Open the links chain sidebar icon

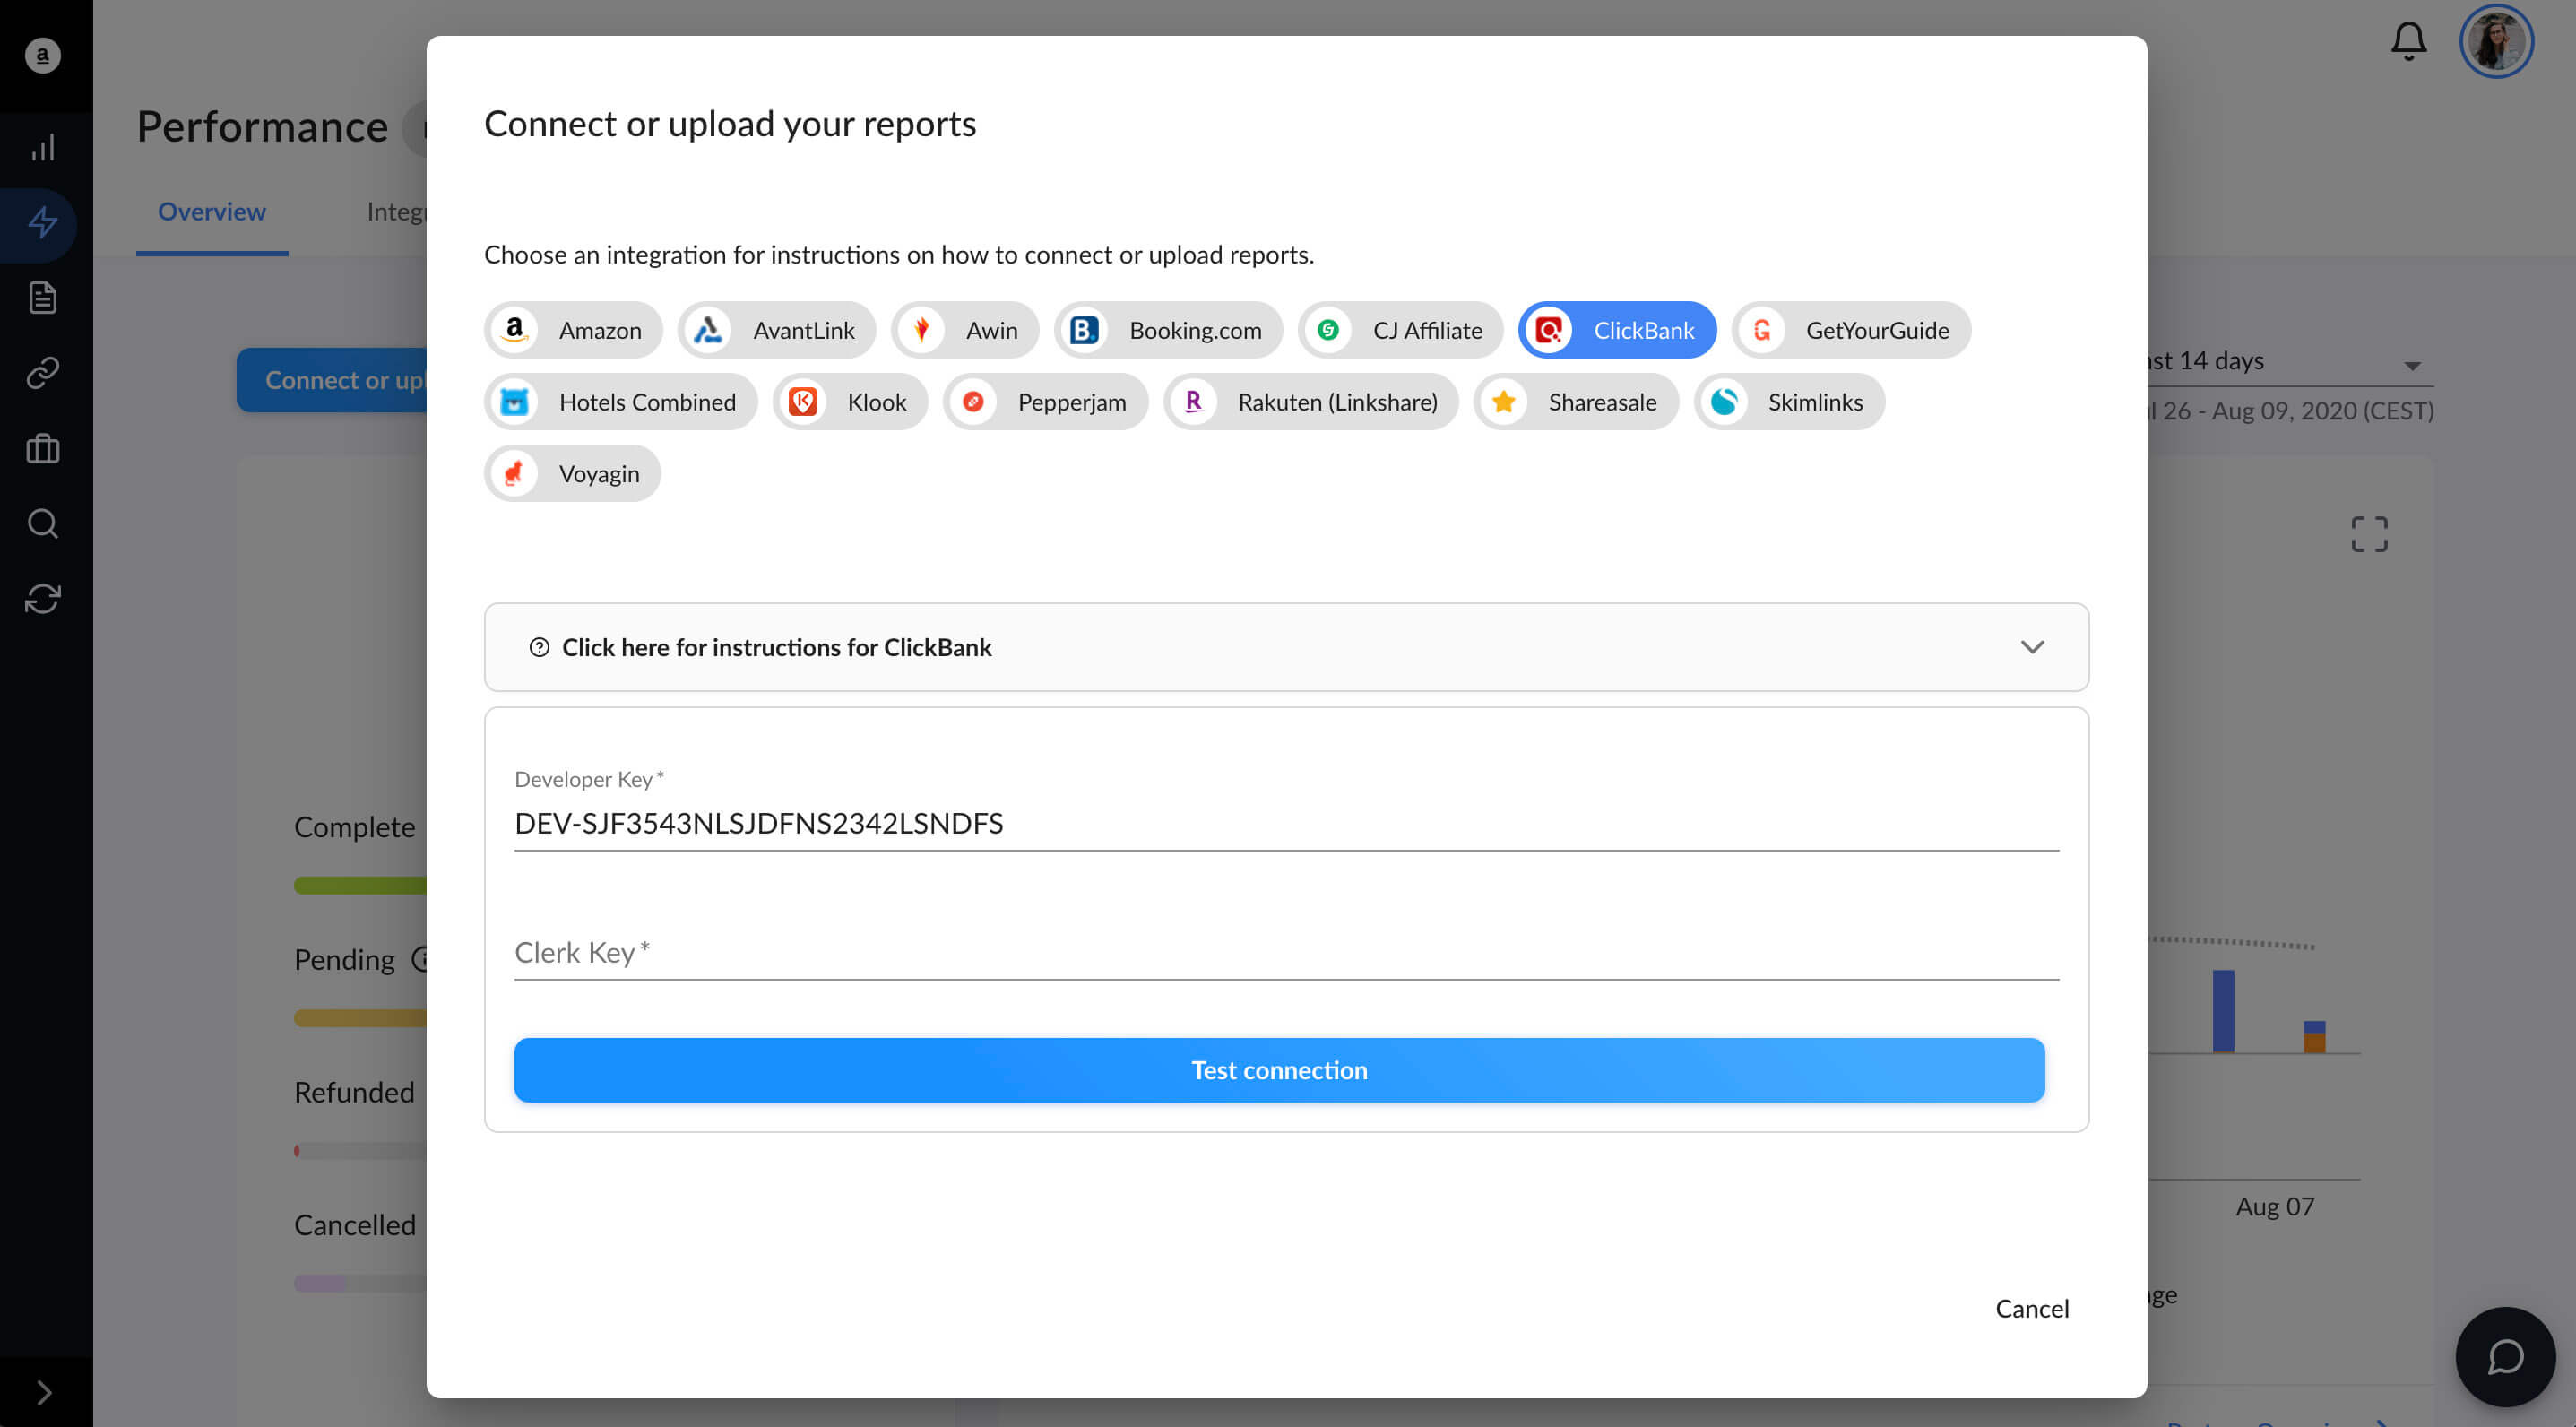click(x=42, y=373)
